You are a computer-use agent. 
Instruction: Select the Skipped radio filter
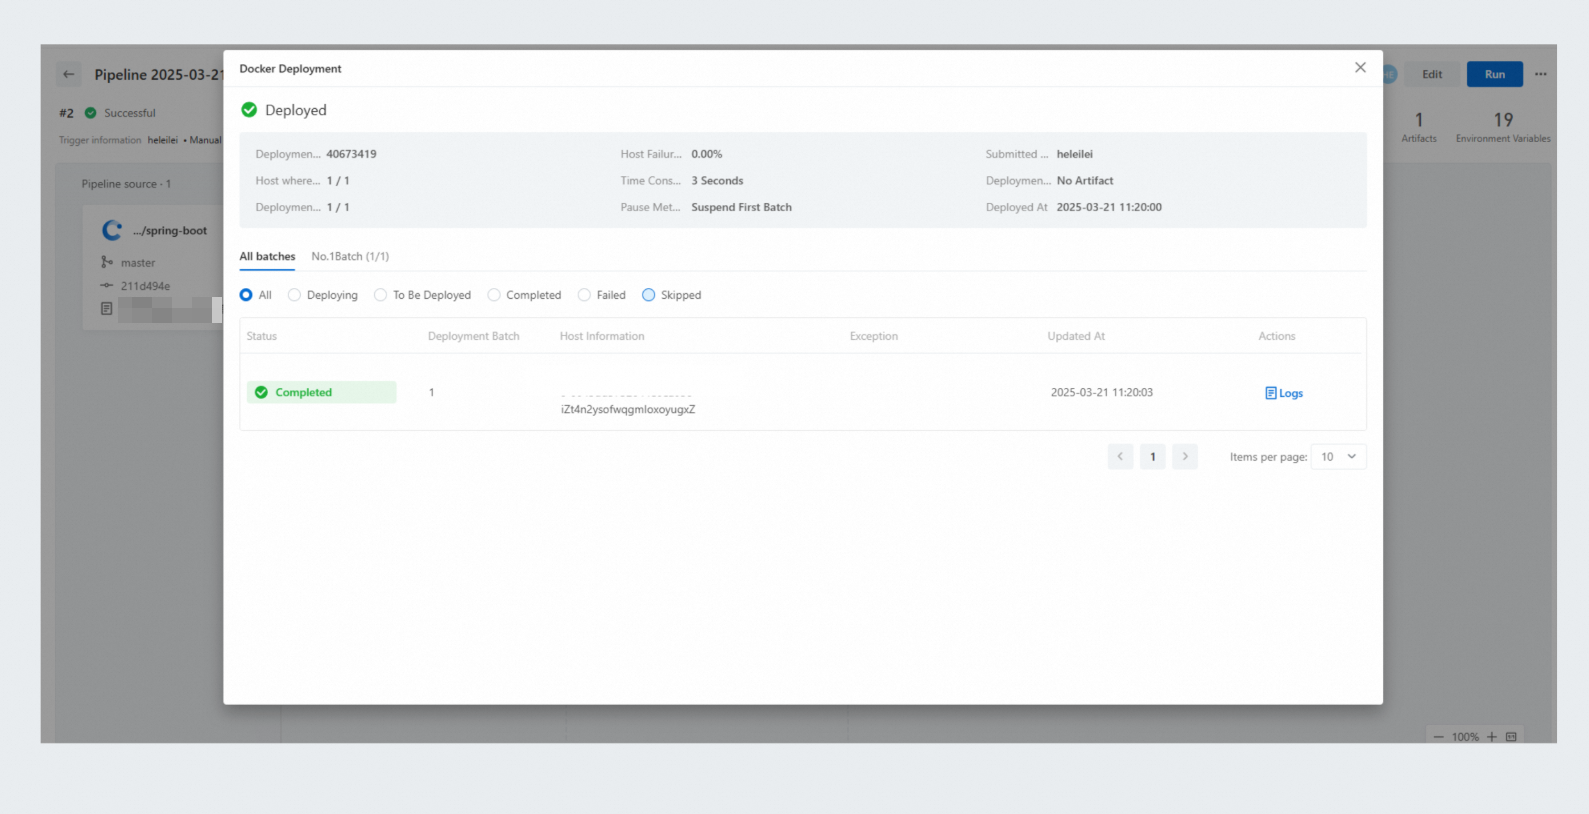coord(648,295)
